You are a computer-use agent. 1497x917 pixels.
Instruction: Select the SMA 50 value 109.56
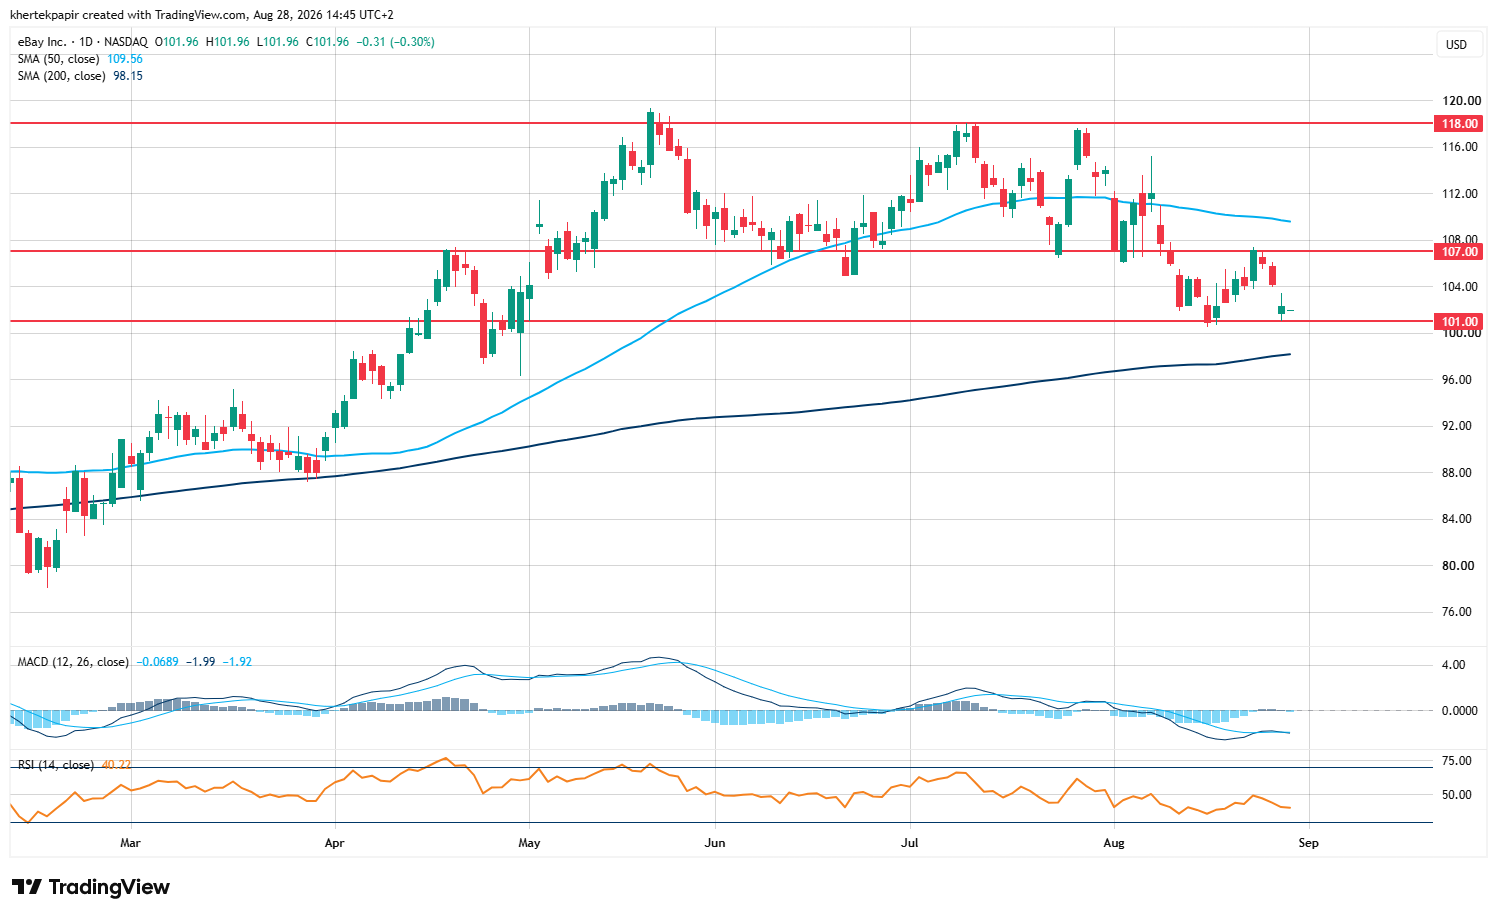point(125,59)
